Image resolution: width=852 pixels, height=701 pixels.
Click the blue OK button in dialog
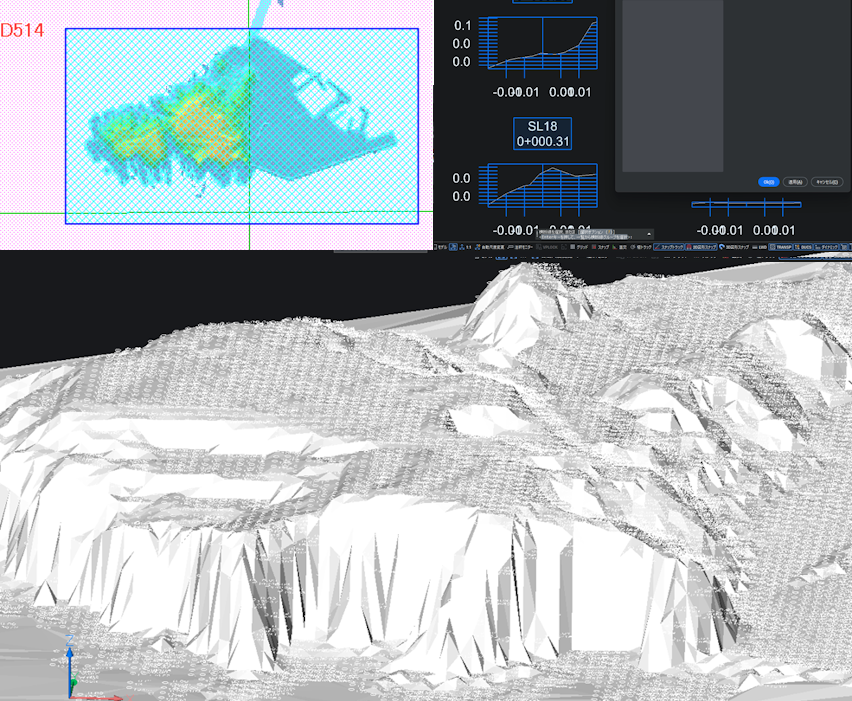(x=768, y=182)
